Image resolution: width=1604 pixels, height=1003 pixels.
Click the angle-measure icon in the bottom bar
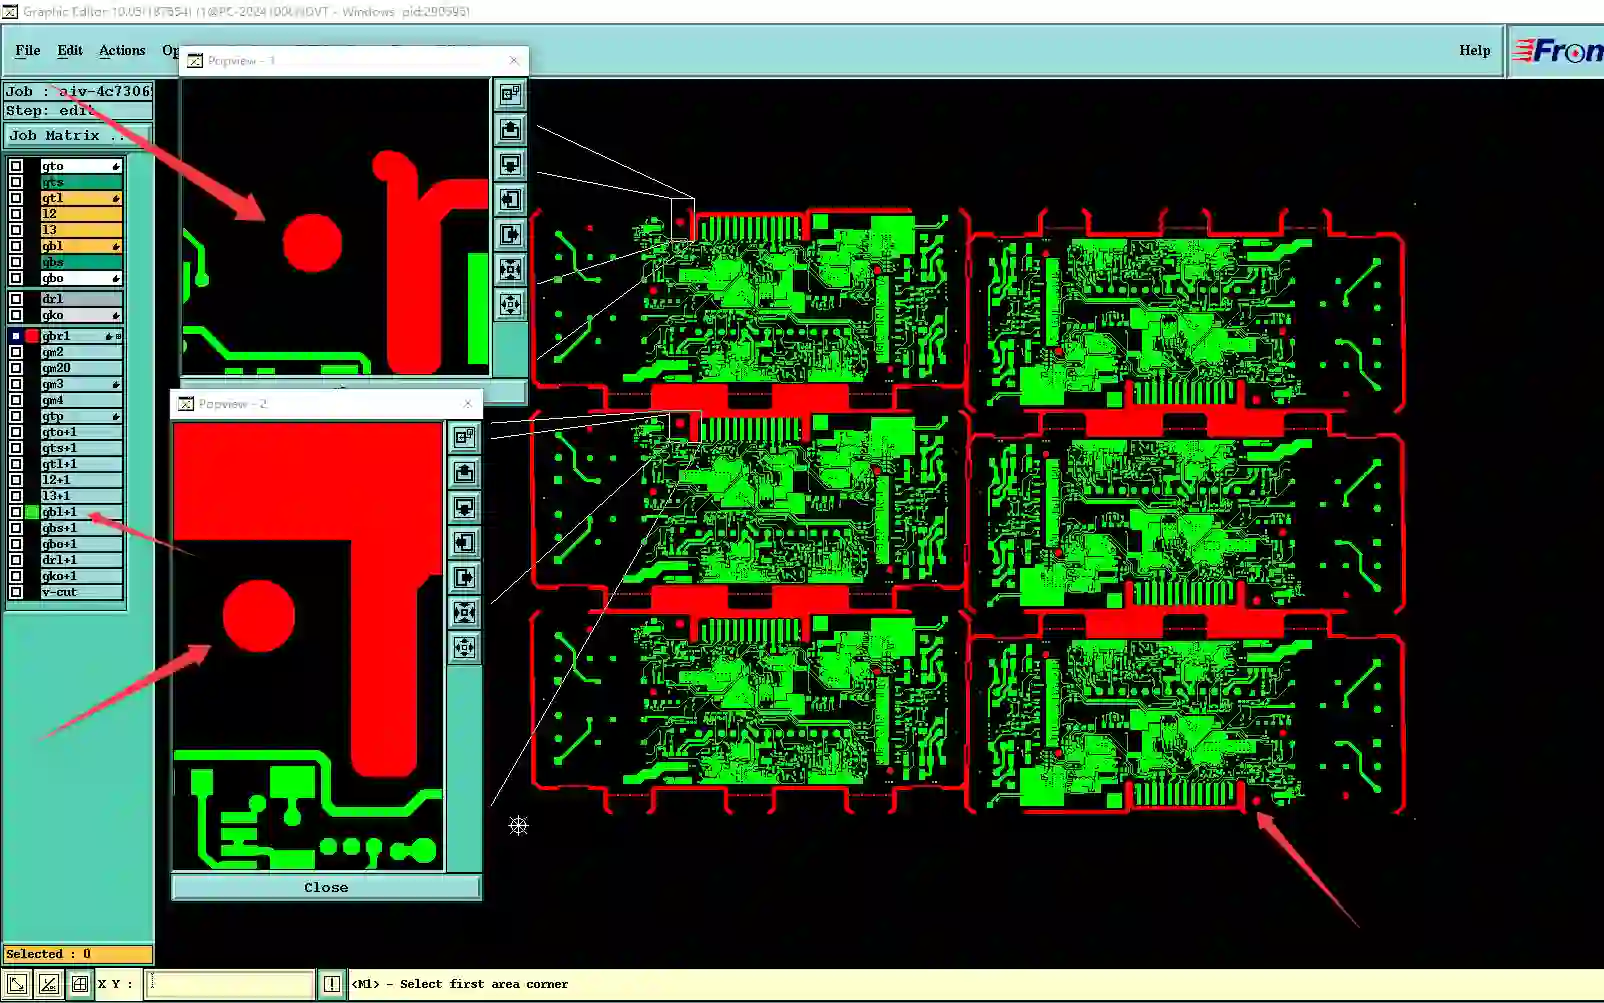pos(48,984)
